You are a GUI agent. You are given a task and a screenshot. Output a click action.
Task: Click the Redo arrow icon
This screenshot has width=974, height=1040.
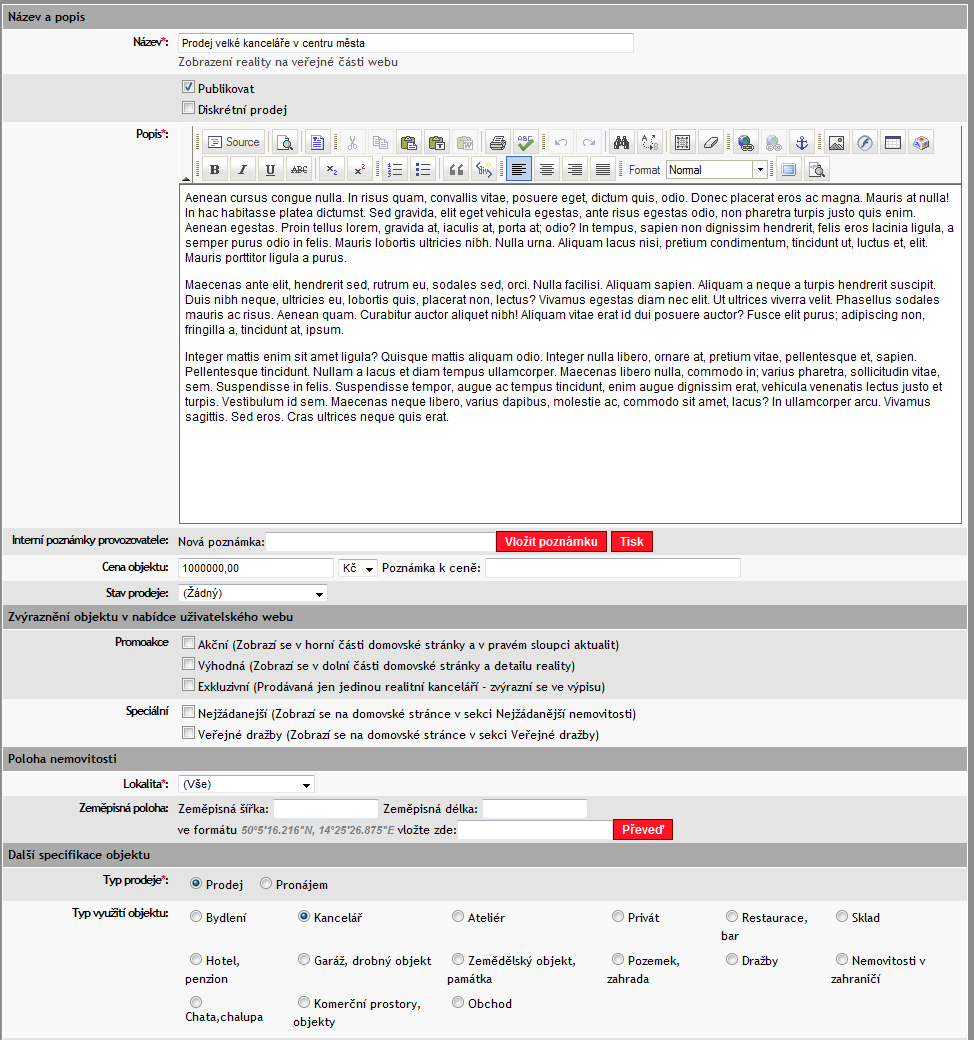589,142
